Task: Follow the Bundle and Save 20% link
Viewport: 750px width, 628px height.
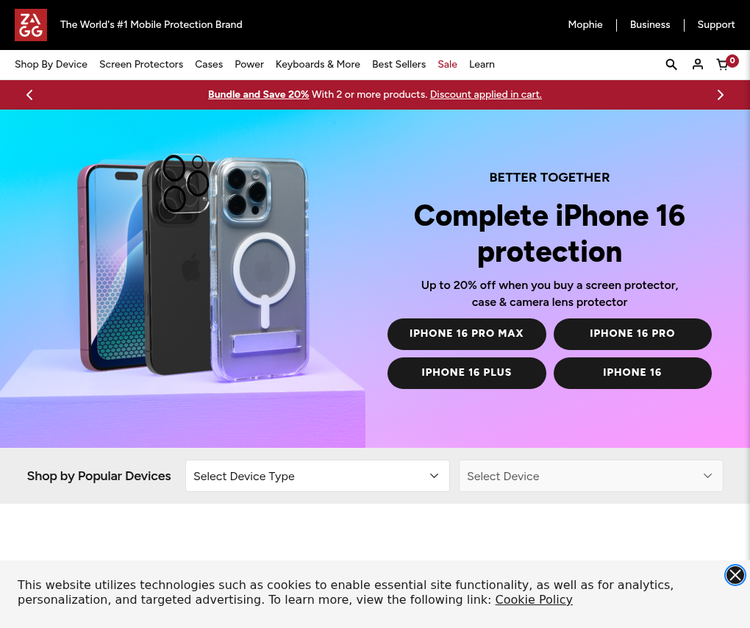Action: 258,95
